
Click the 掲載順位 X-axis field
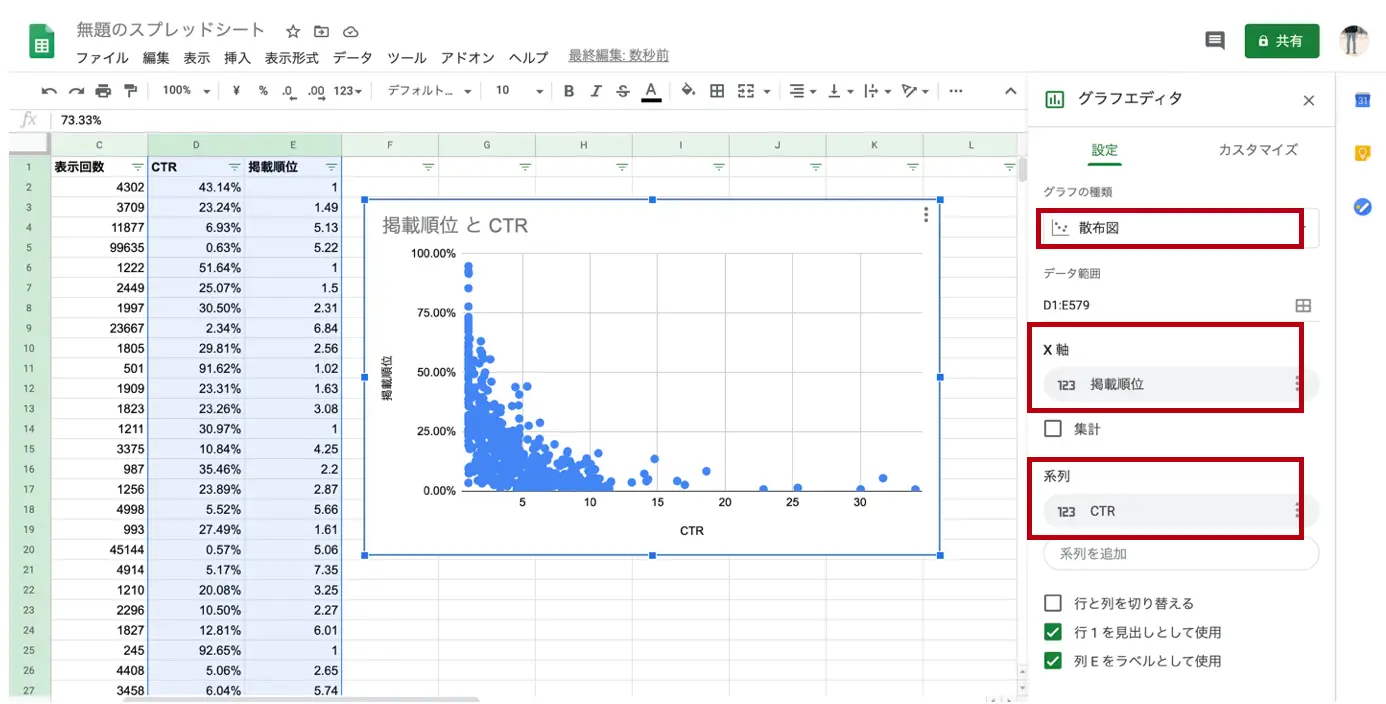tap(1181, 384)
